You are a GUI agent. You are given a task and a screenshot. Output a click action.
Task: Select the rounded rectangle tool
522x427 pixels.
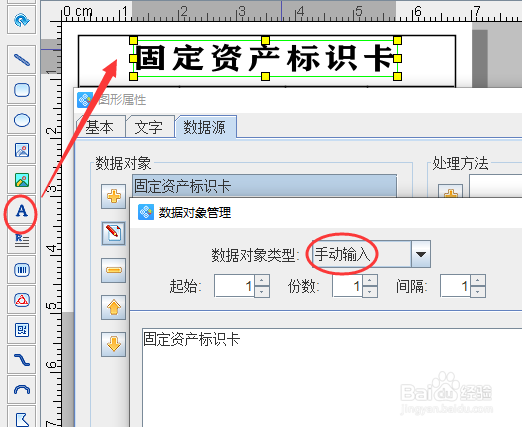point(22,90)
